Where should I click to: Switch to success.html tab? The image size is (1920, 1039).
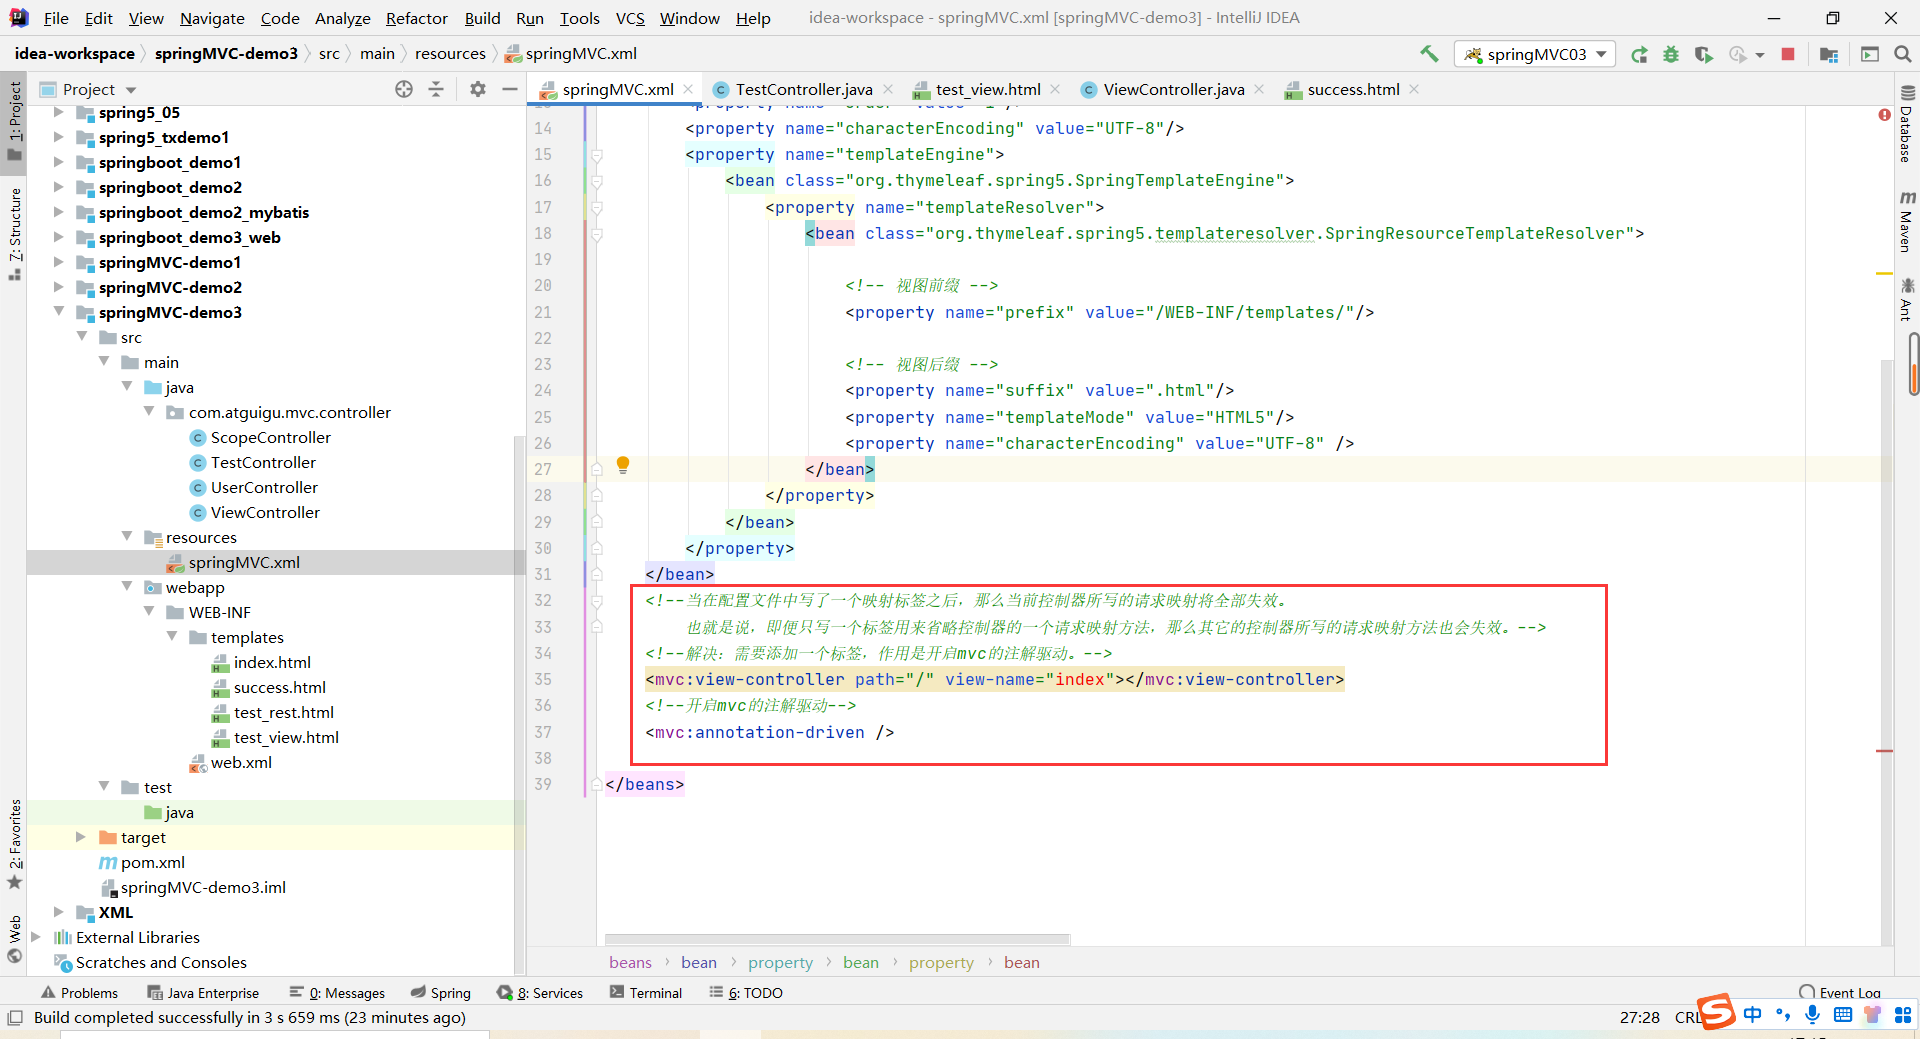click(1353, 89)
